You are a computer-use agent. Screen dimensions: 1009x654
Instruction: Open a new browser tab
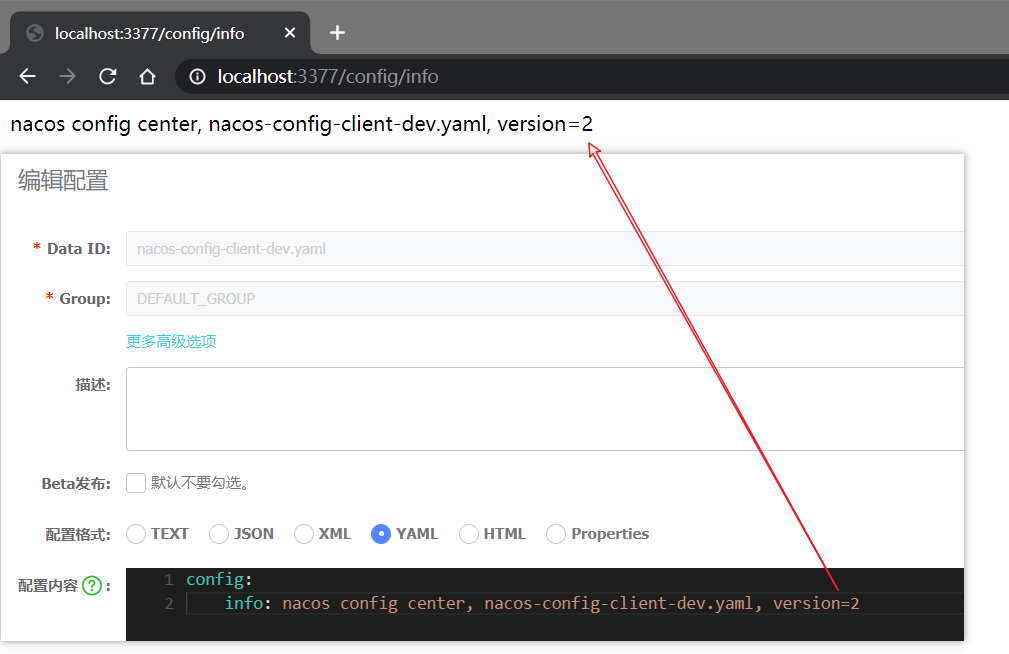pos(337,32)
